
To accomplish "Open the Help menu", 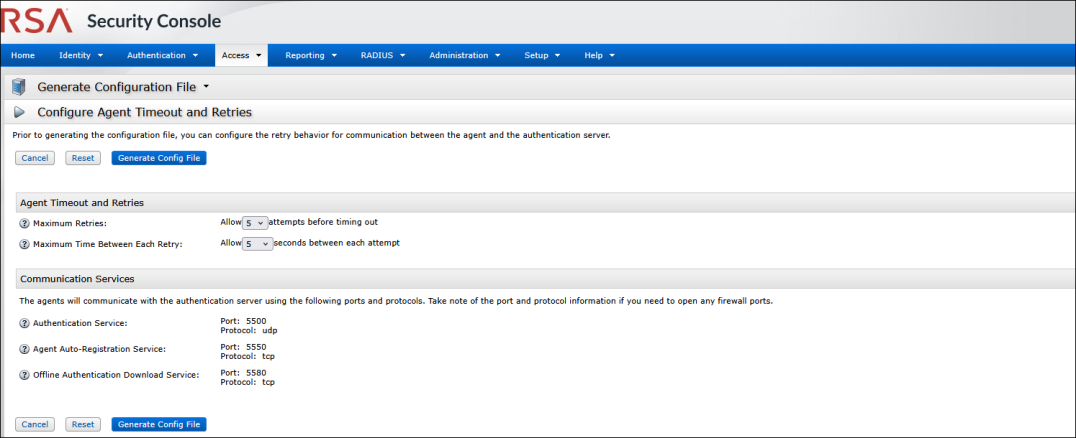I will (x=599, y=56).
